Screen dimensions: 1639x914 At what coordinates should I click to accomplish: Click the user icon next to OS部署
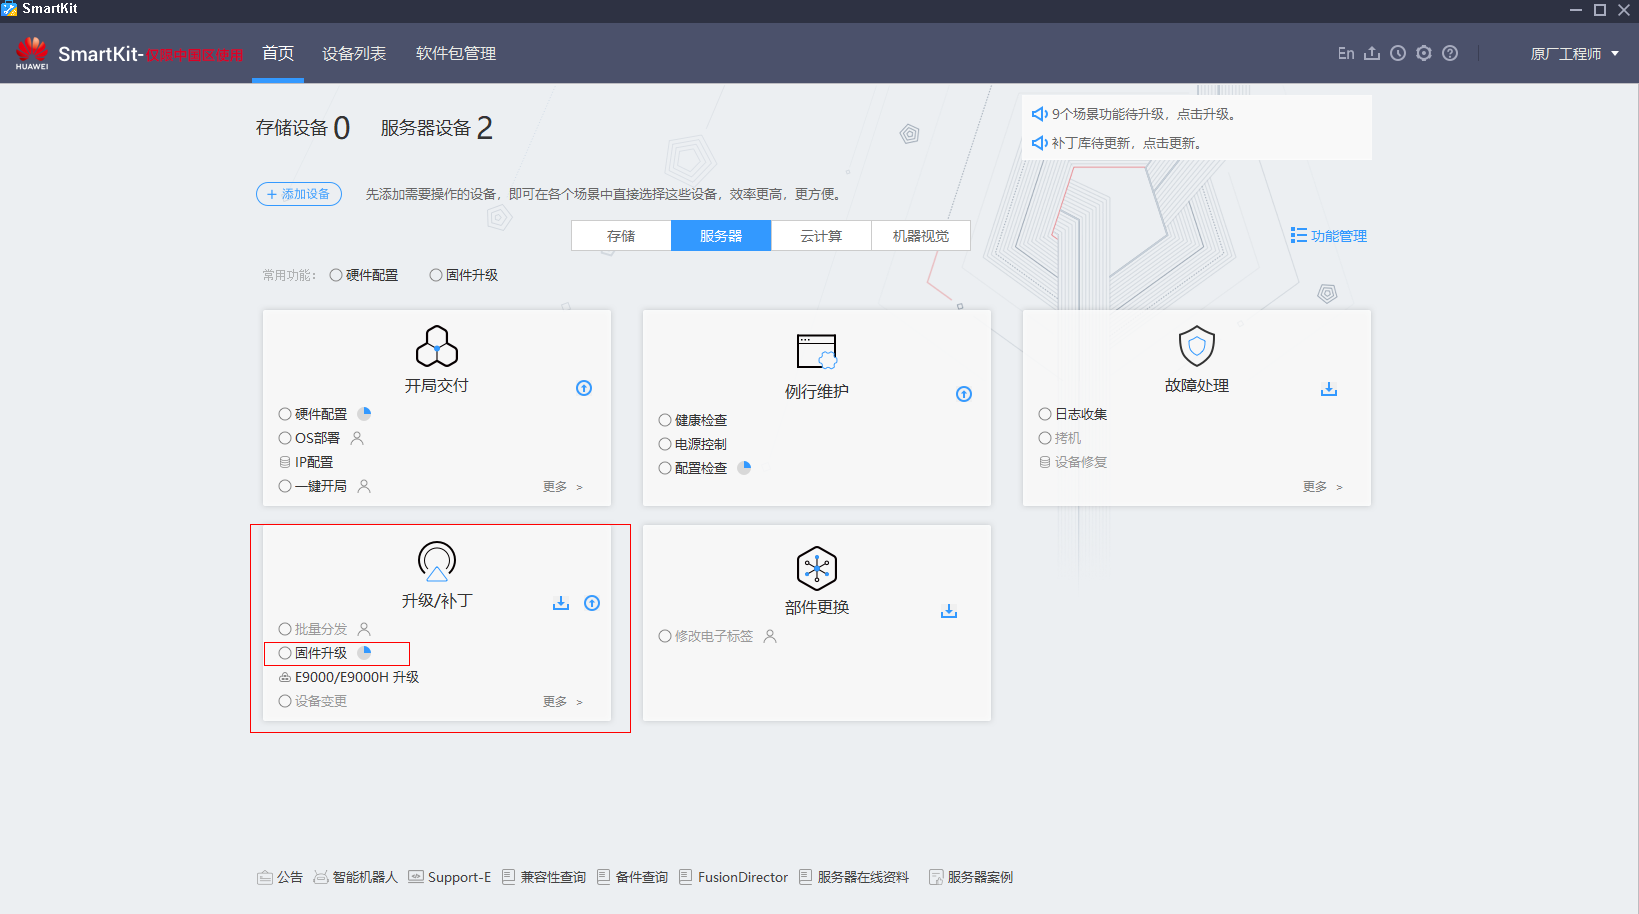point(357,438)
